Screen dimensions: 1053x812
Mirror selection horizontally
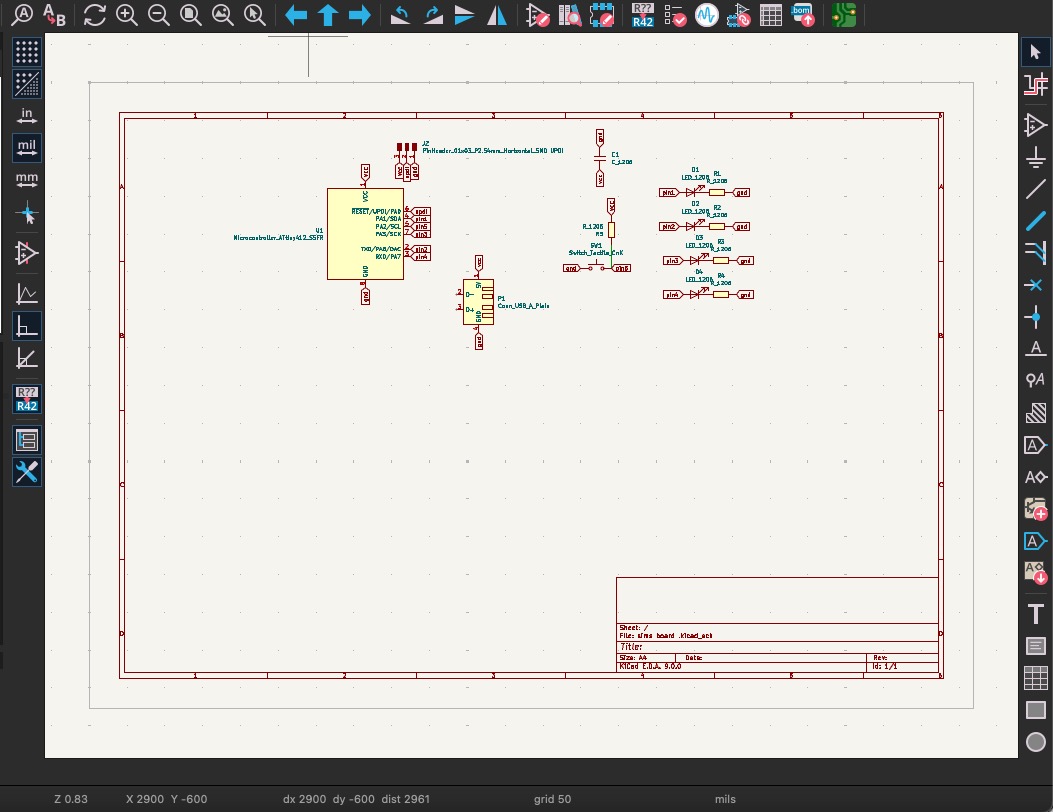496,15
